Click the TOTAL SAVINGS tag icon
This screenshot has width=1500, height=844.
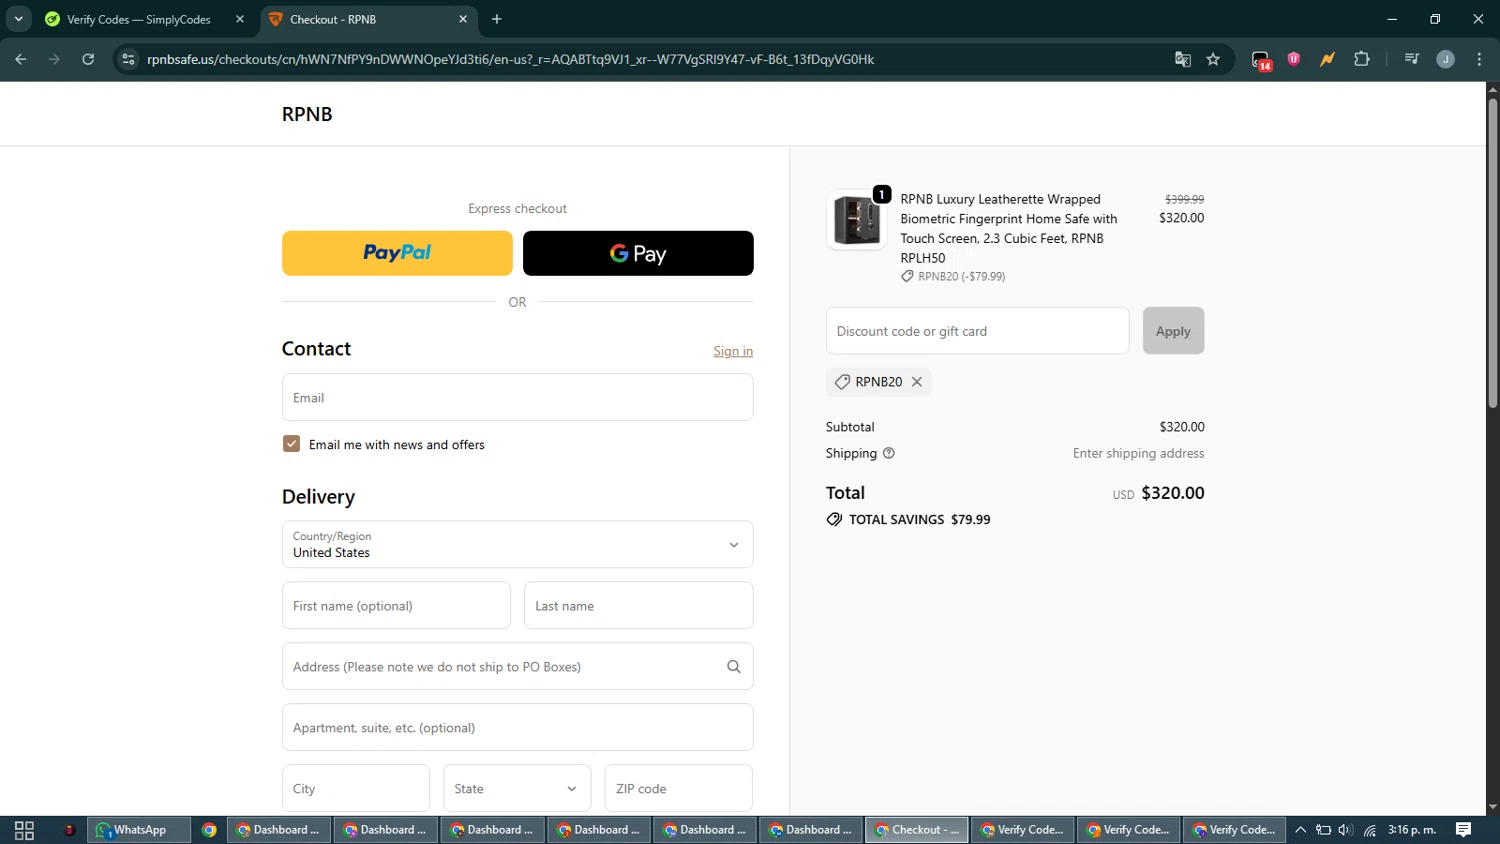834,520
